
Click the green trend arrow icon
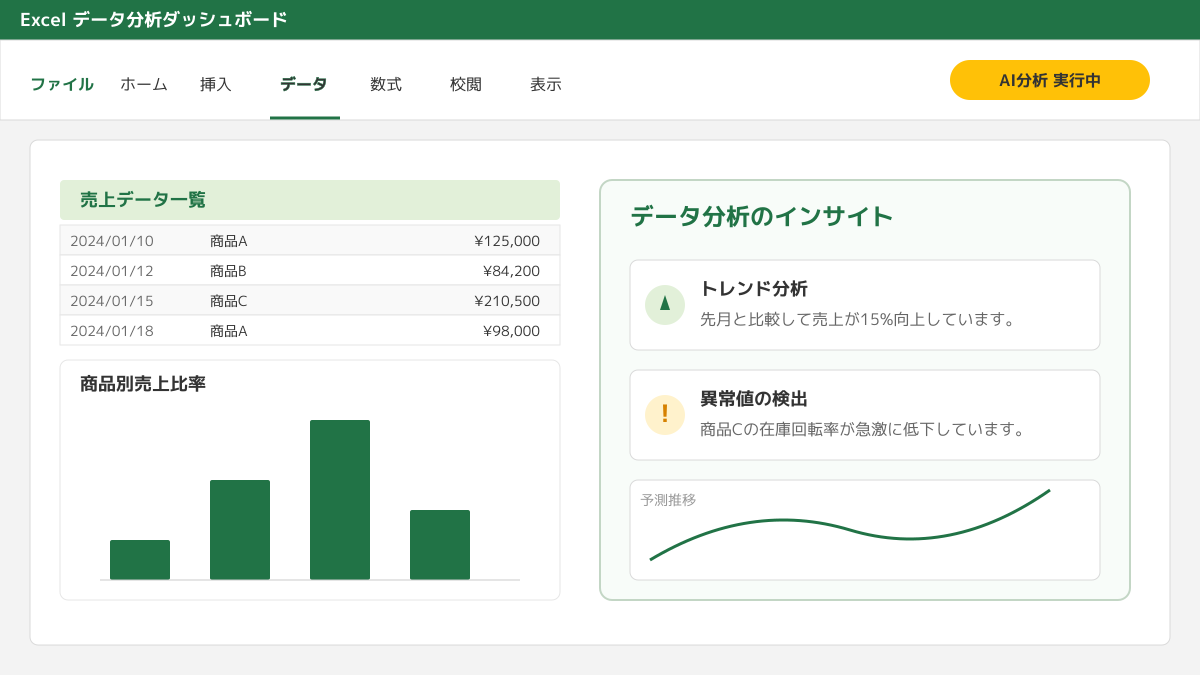coord(665,305)
